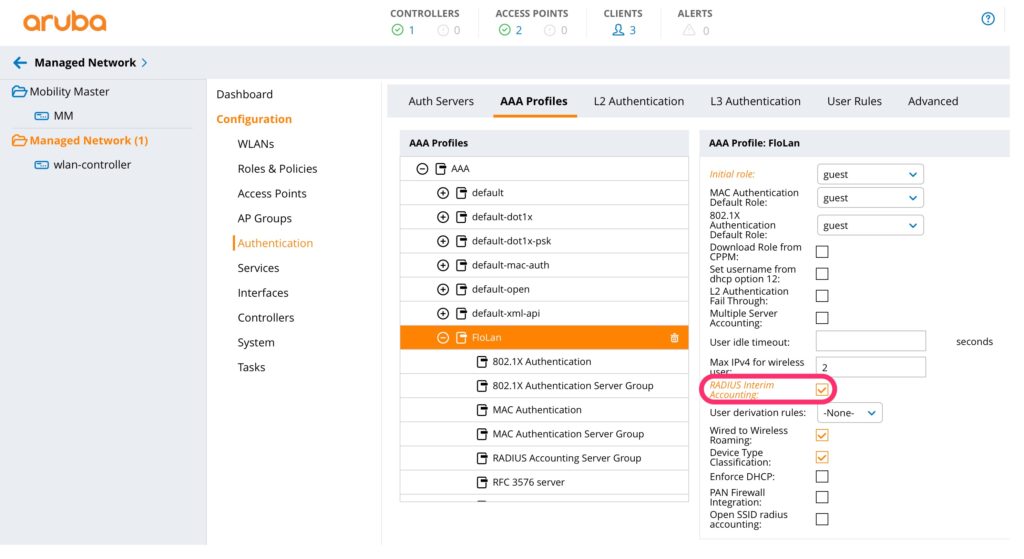Delete the FloLan profile via trash icon
1024x559 pixels.
click(x=674, y=338)
